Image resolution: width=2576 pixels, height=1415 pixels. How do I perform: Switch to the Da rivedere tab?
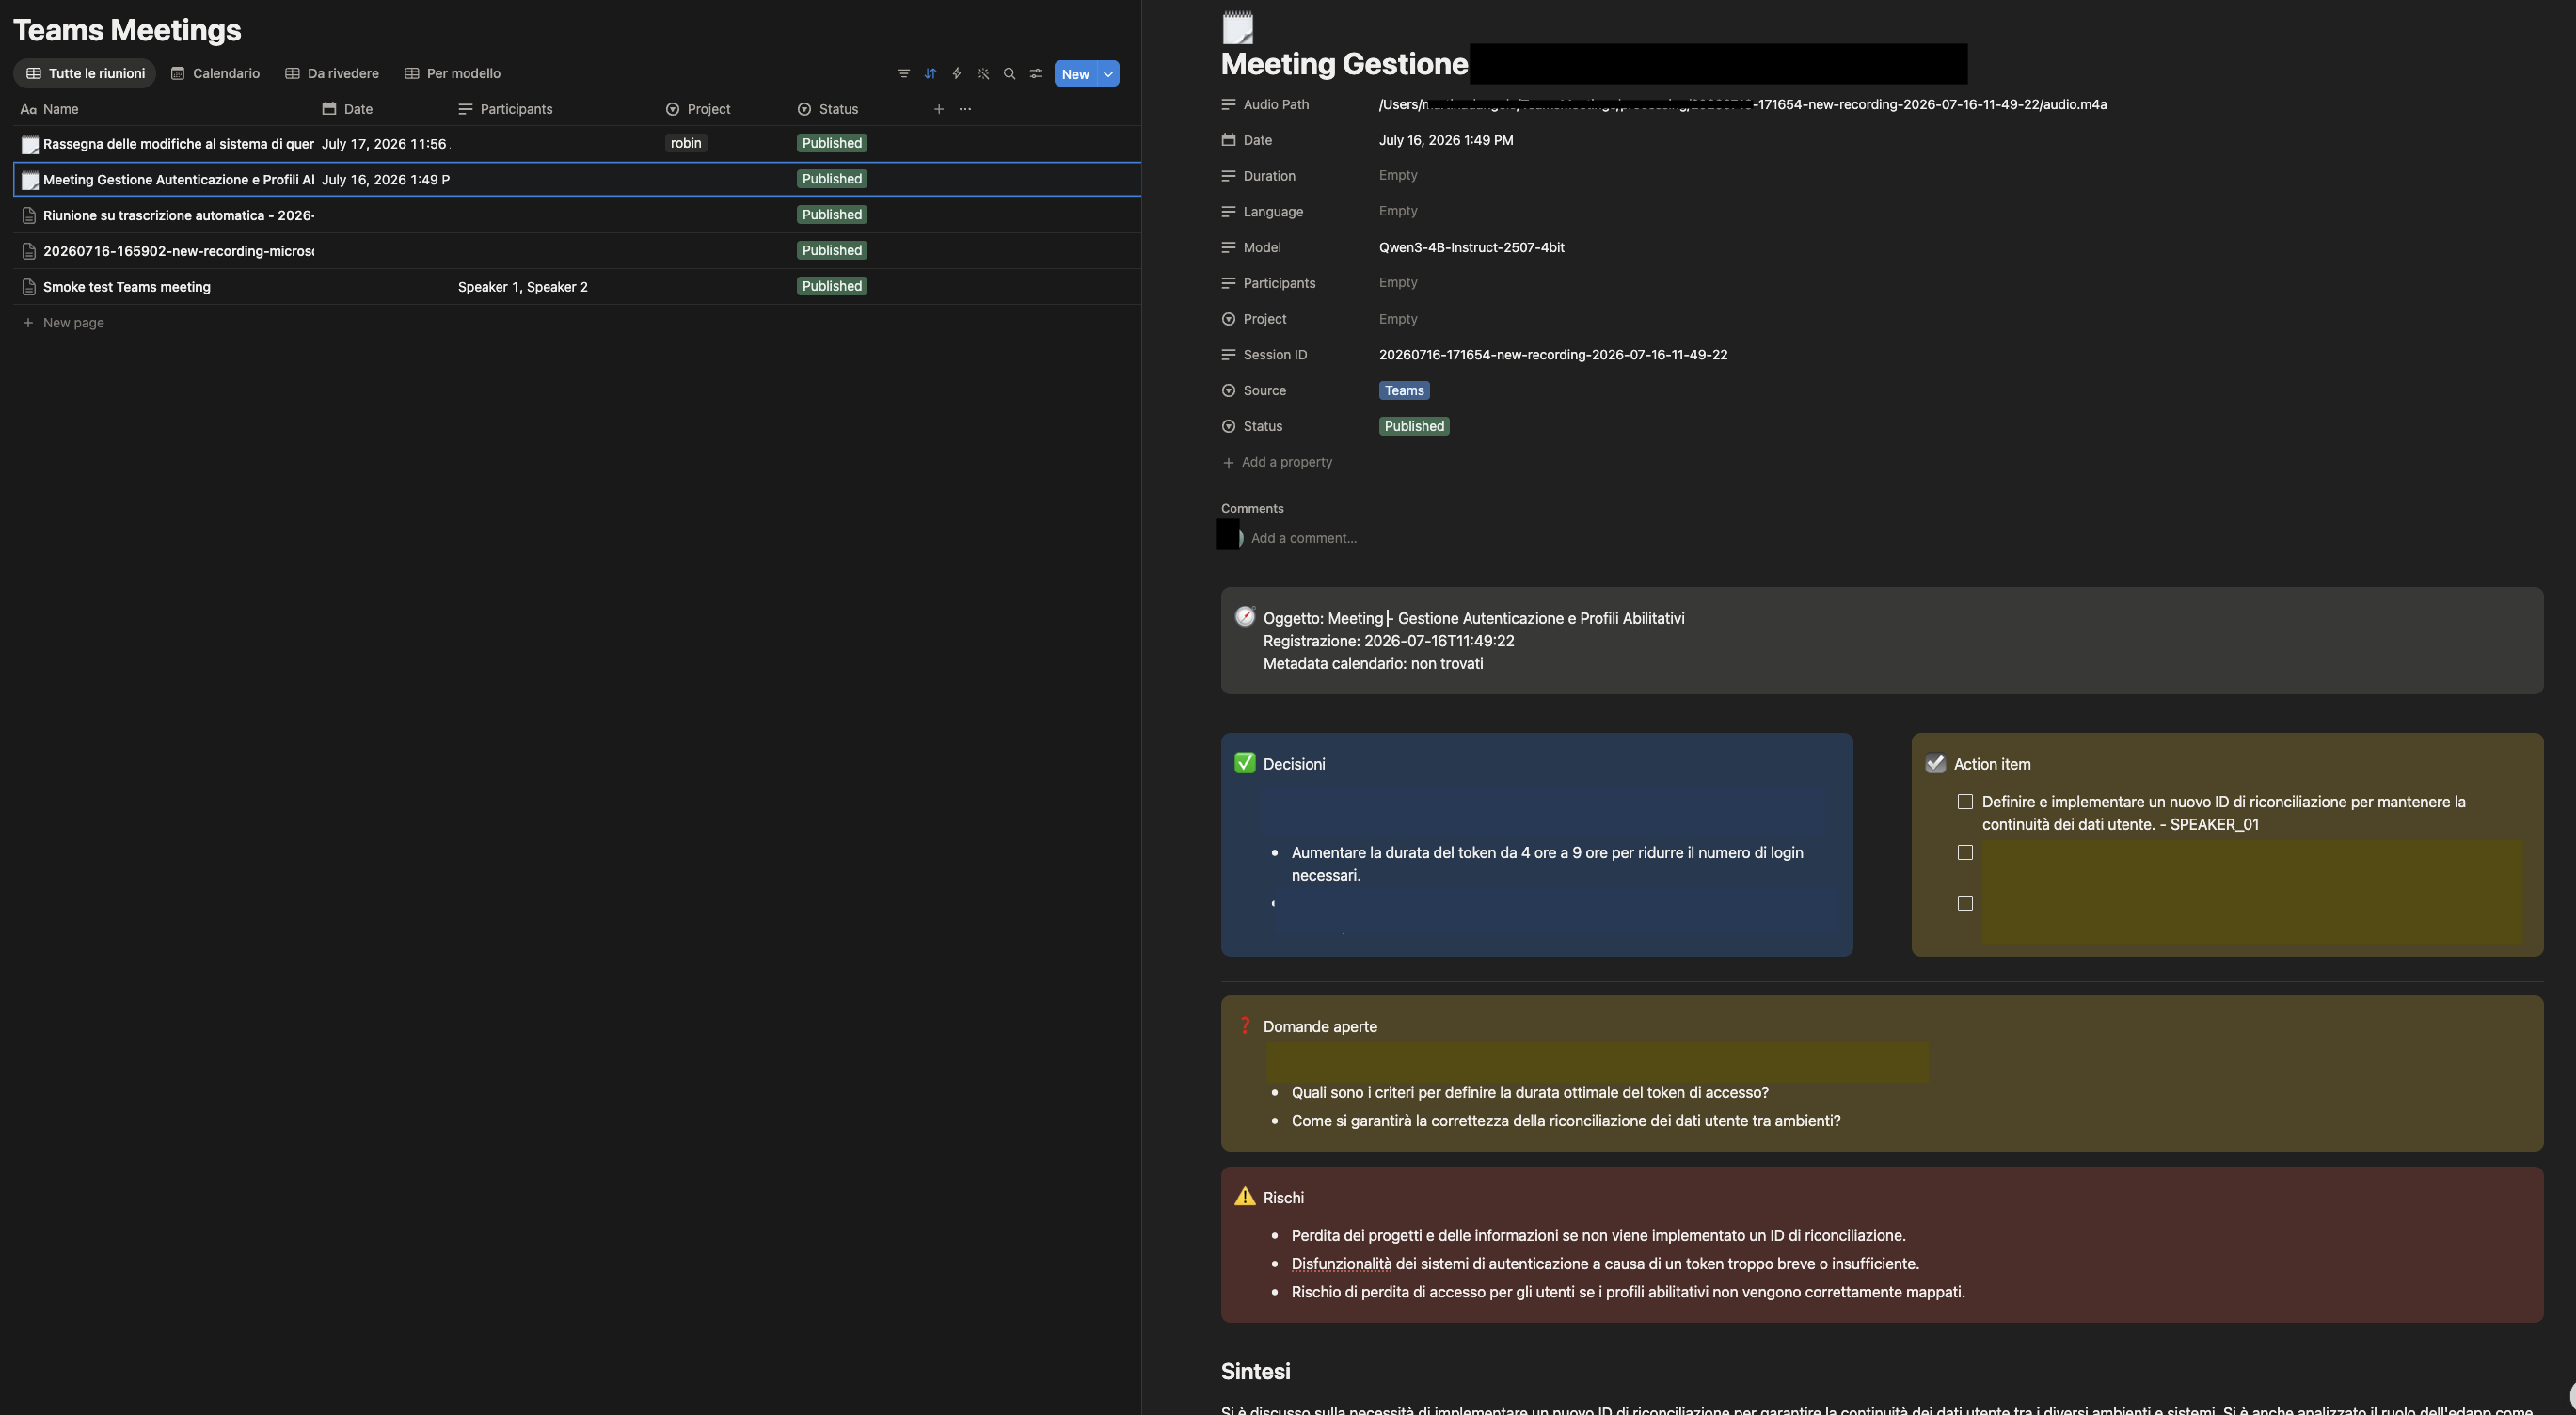click(x=332, y=73)
